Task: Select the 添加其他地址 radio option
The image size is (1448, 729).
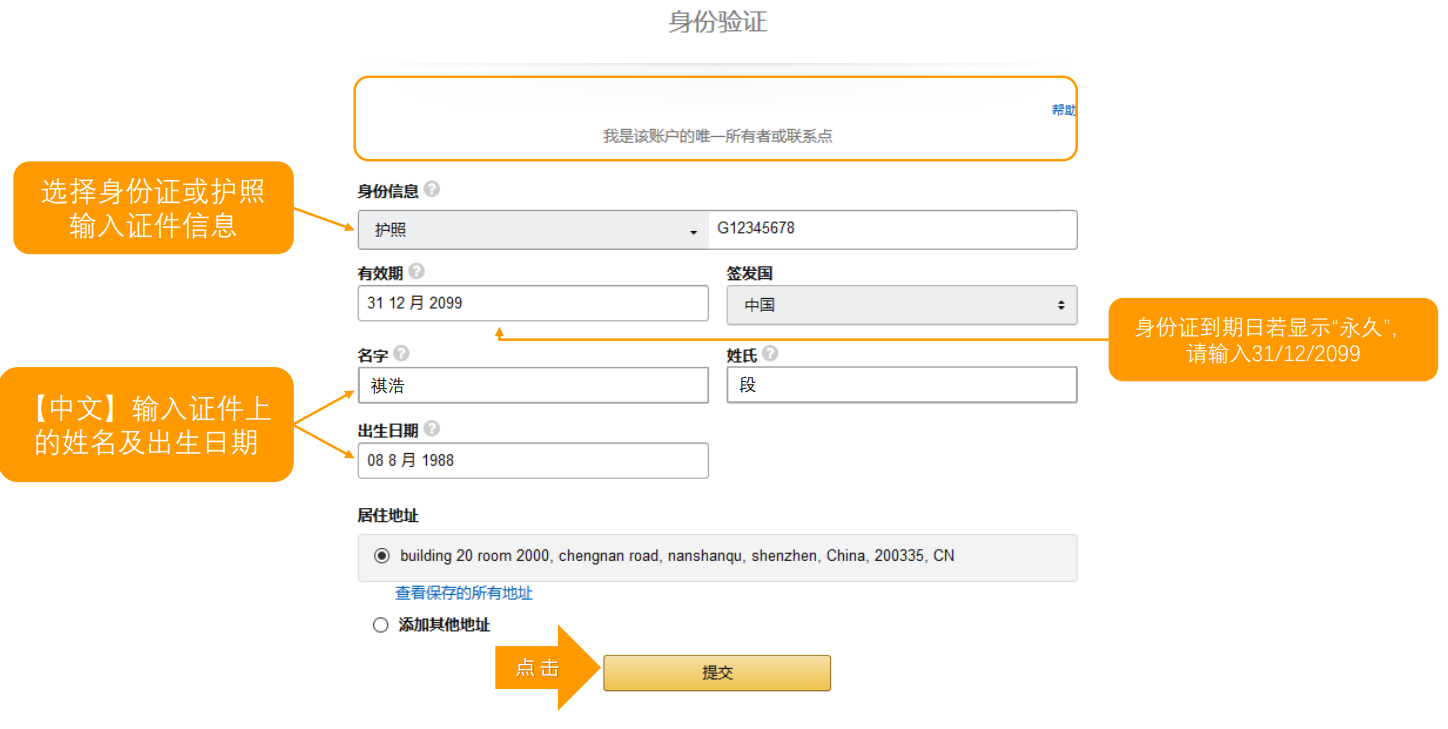Action: [380, 625]
